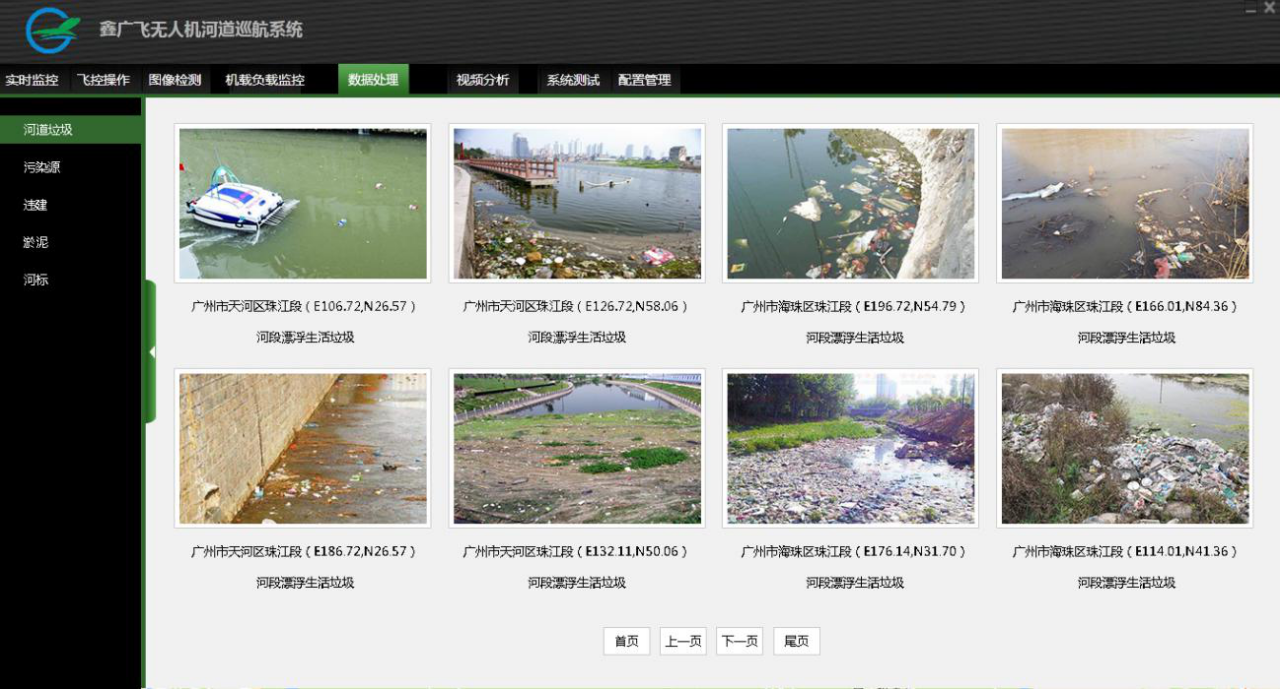Click the caption 广州市海珠区珠江段 (E166.01,N84.36)
1280x689 pixels.
coord(1126,307)
